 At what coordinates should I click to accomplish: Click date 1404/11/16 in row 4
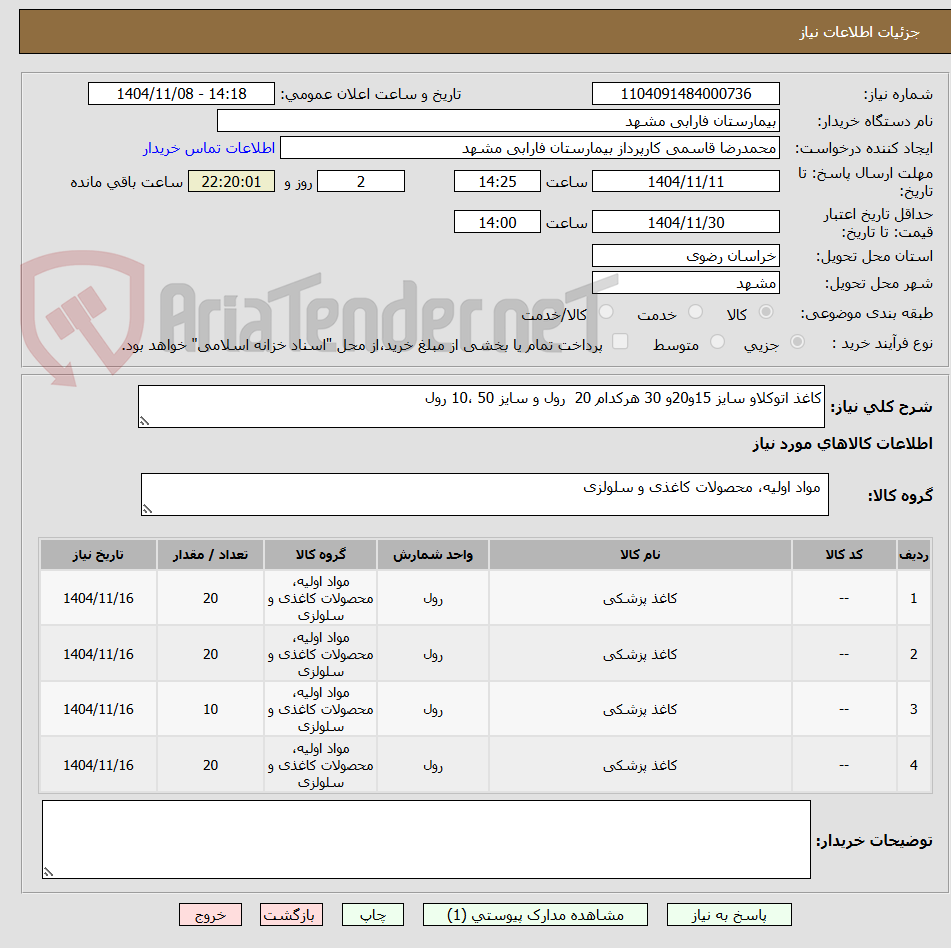click(x=98, y=765)
